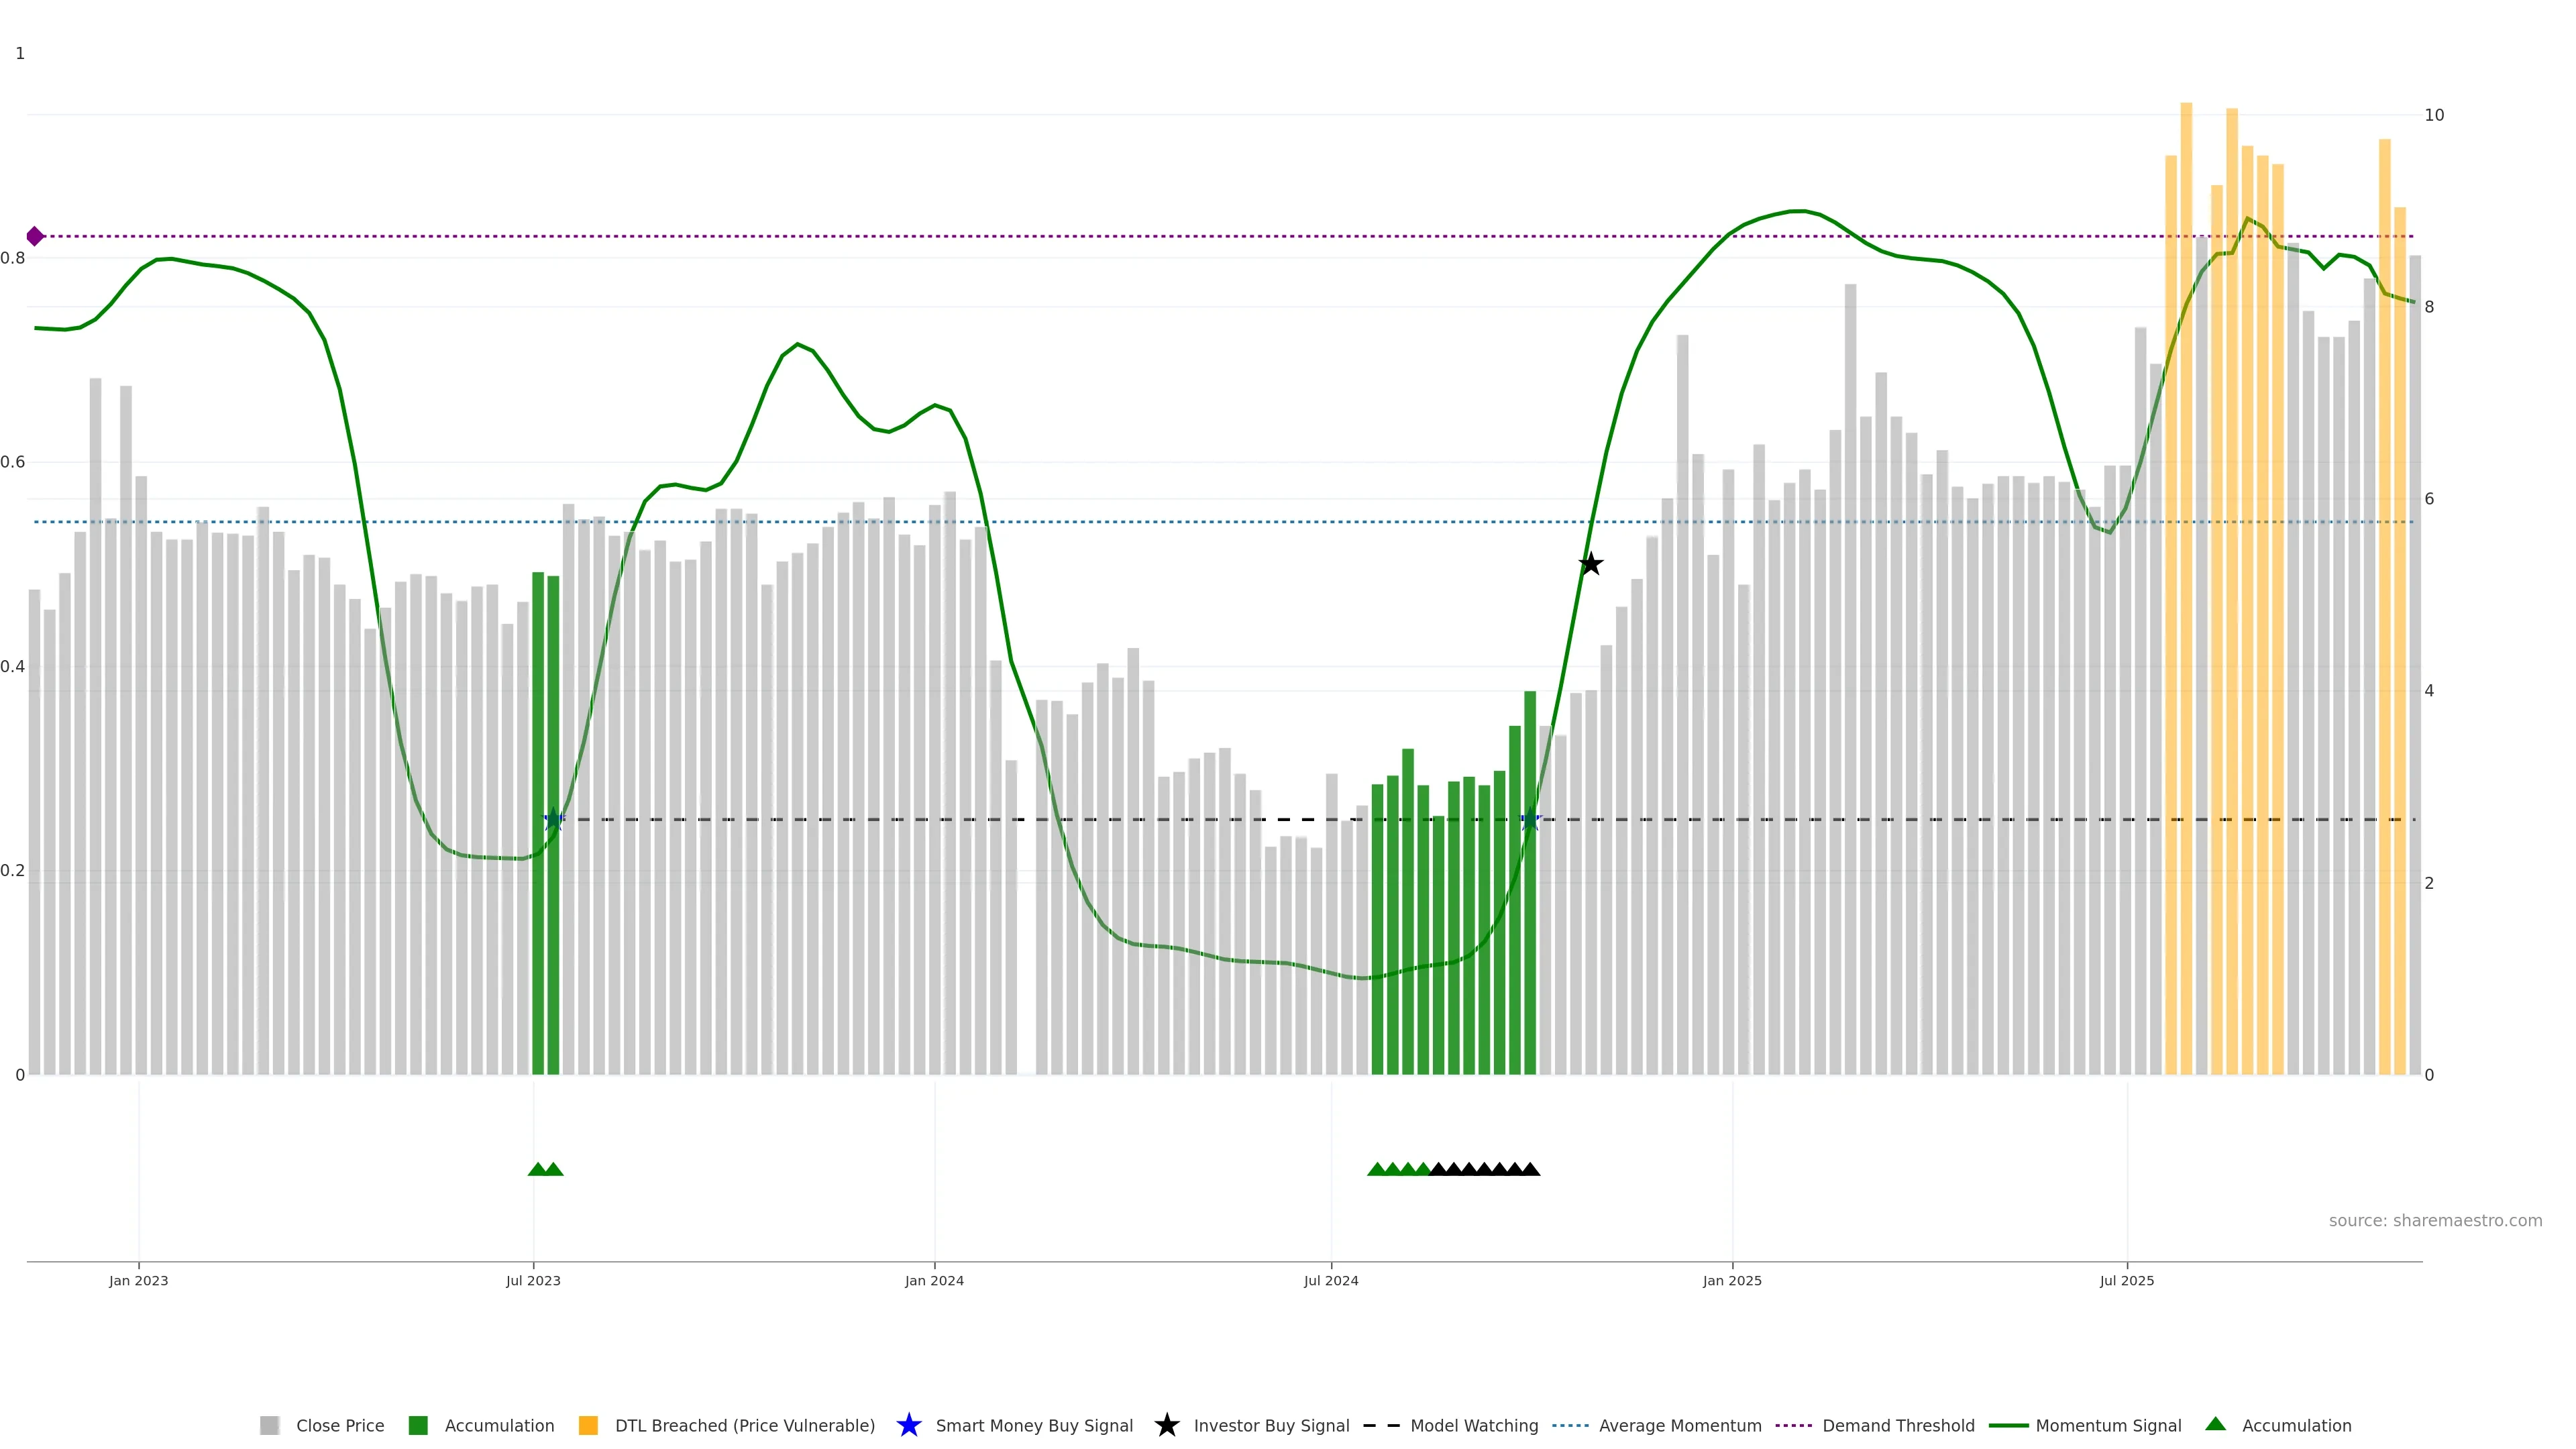2576x1449 pixels.
Task: Click the last black triangle marker below chart
Action: [x=1530, y=1169]
